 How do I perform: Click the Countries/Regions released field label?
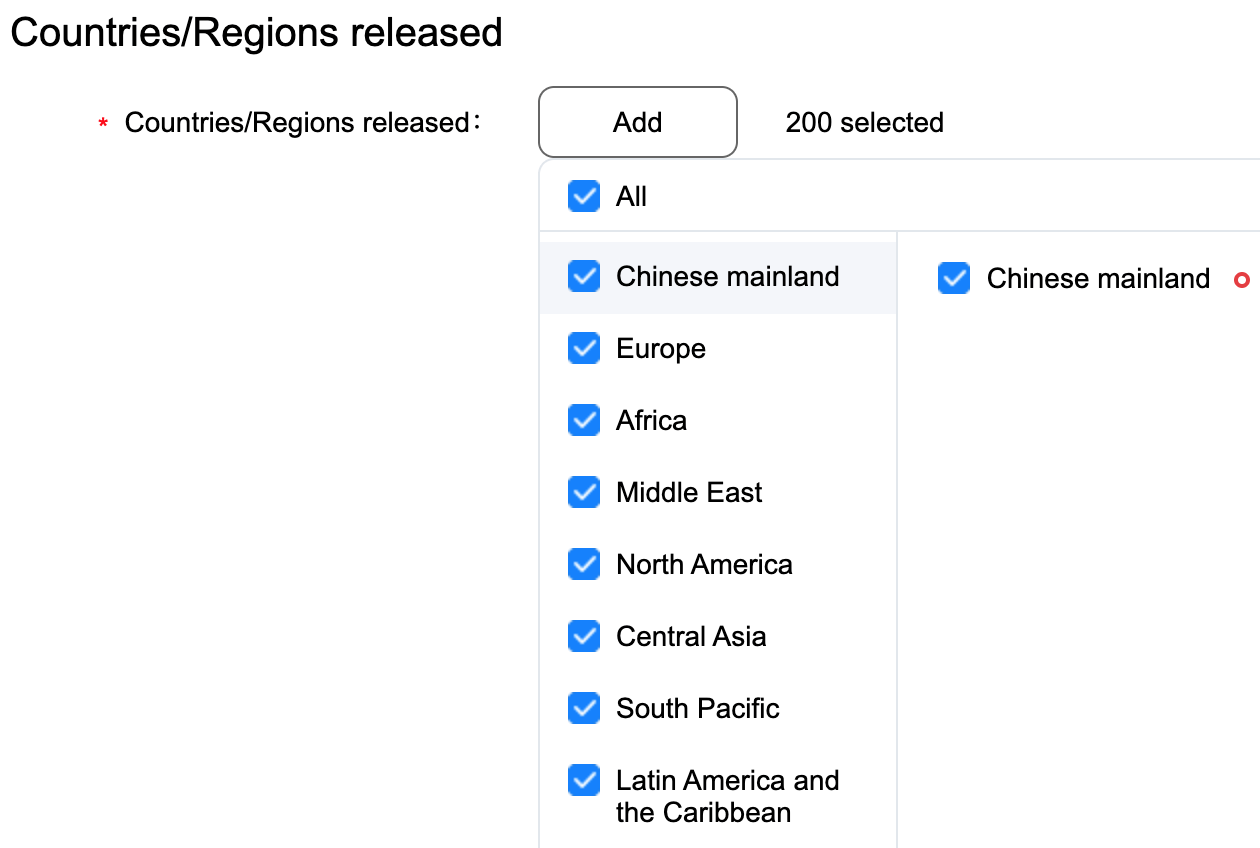tap(303, 123)
